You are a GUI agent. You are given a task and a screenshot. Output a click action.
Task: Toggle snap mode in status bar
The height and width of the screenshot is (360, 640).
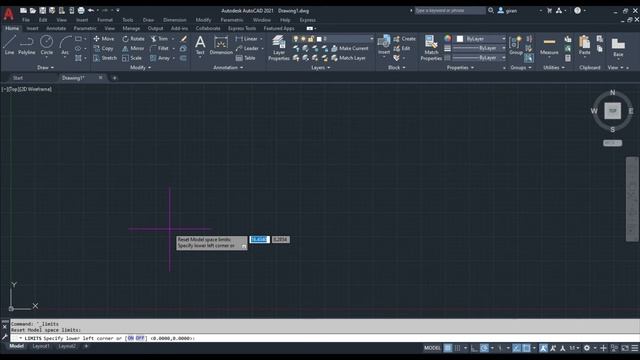458,348
